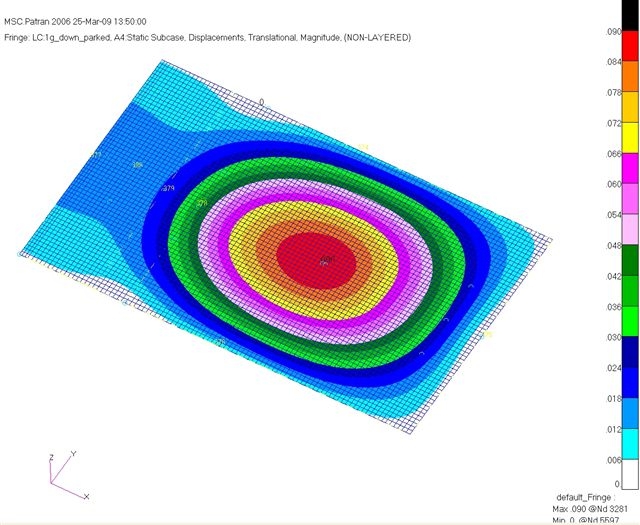Click the .078 legend scale value
Image resolution: width=640 pixels, height=525 pixels.
(x=613, y=93)
